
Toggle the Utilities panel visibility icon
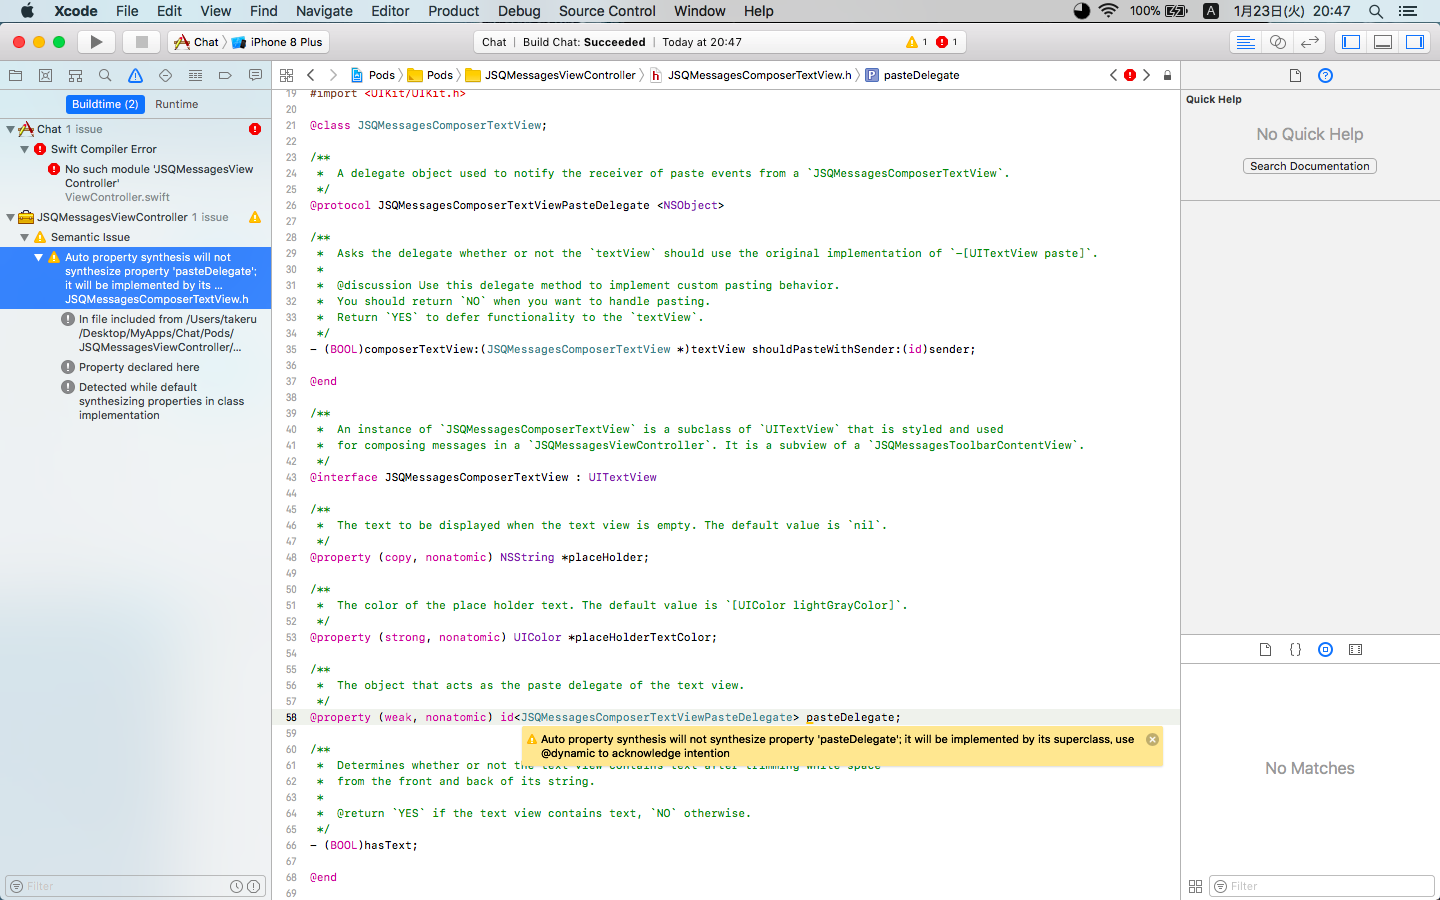coord(1415,41)
